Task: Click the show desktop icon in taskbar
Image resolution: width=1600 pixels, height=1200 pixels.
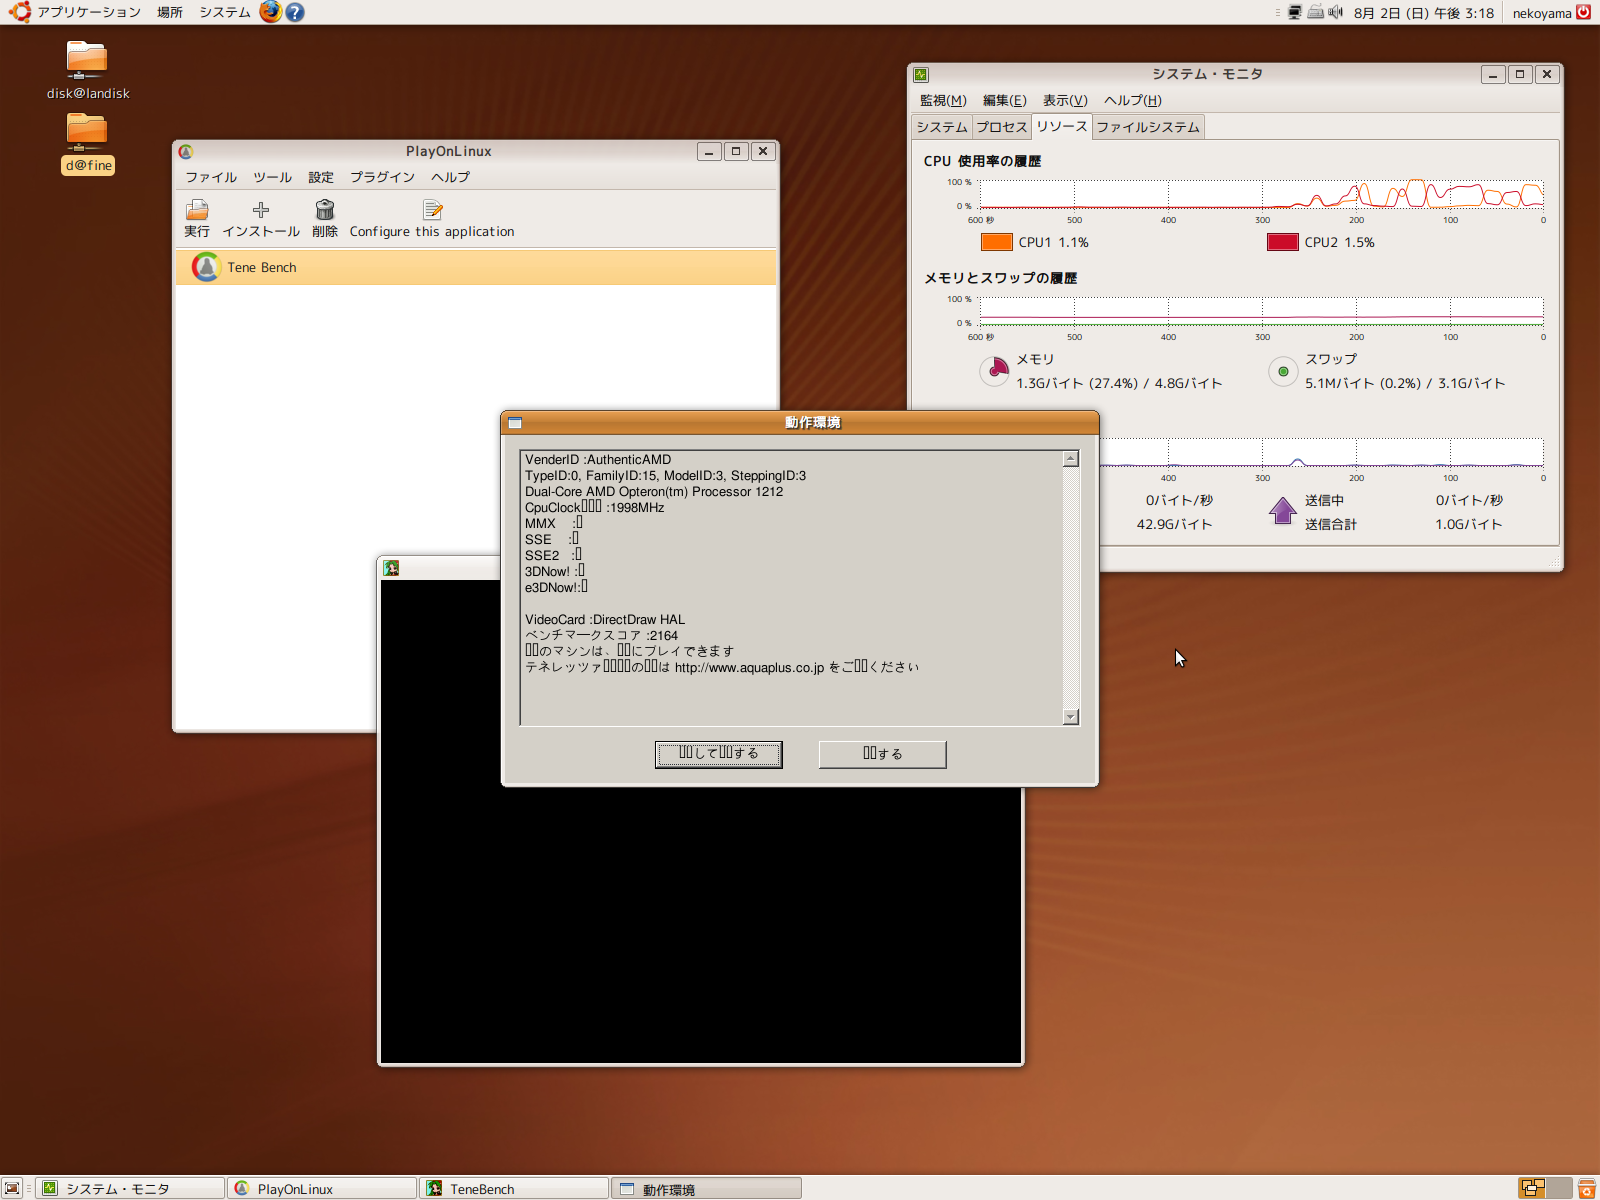Action: (x=12, y=1188)
